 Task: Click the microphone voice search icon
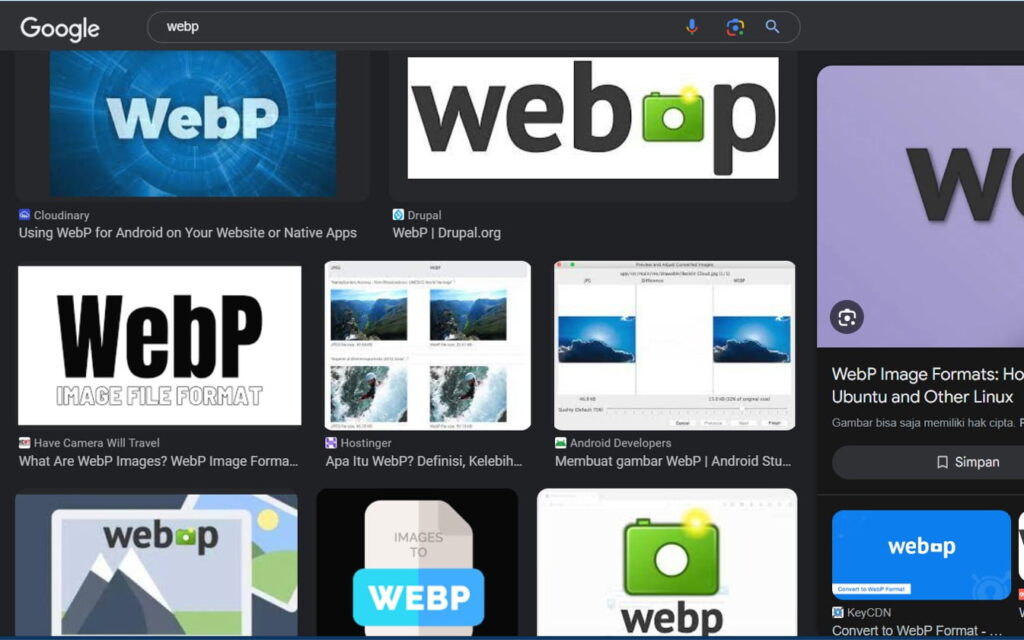[691, 27]
